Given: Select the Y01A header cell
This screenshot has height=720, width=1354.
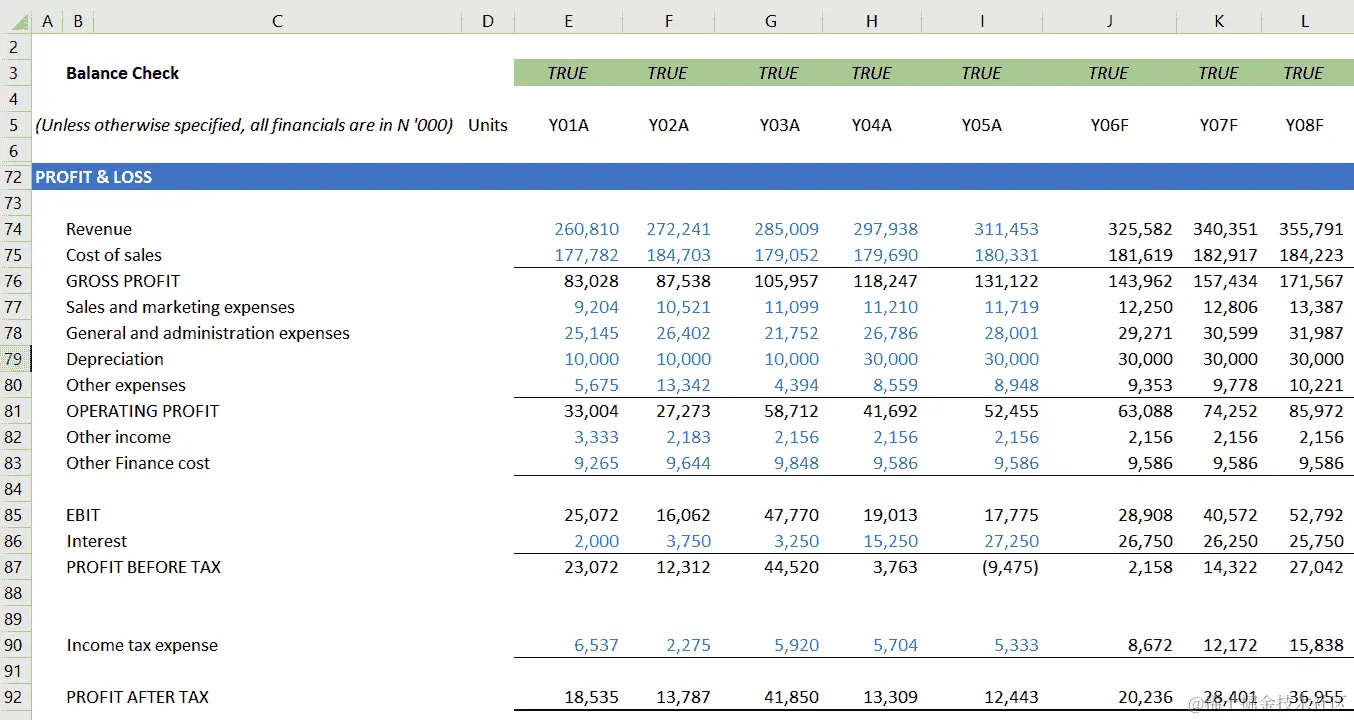Looking at the screenshot, I should click(x=568, y=125).
